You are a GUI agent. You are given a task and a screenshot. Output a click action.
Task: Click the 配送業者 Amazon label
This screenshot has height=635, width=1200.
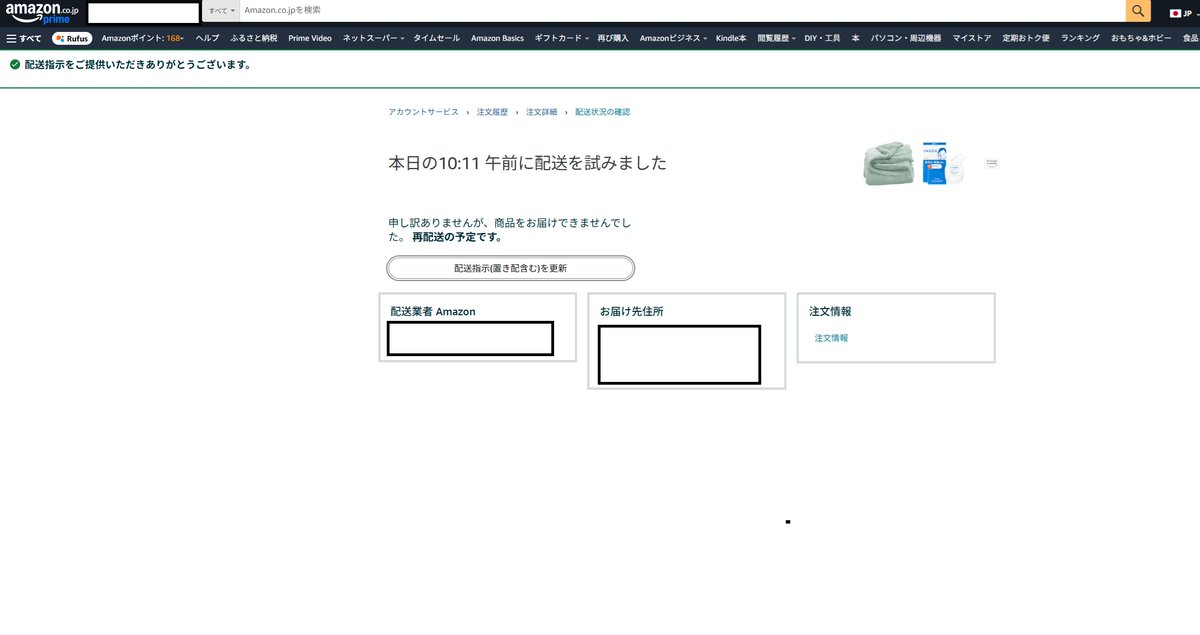pos(433,312)
